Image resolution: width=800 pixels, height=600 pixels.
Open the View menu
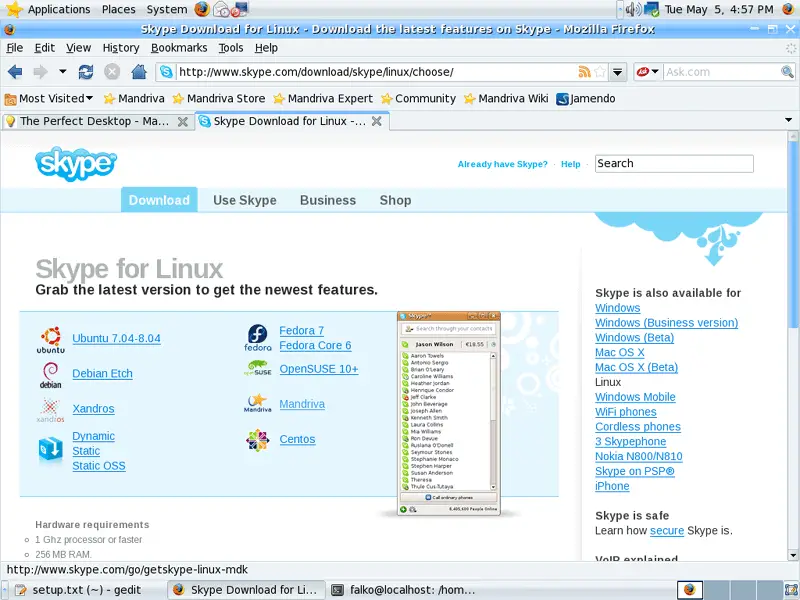(x=78, y=48)
